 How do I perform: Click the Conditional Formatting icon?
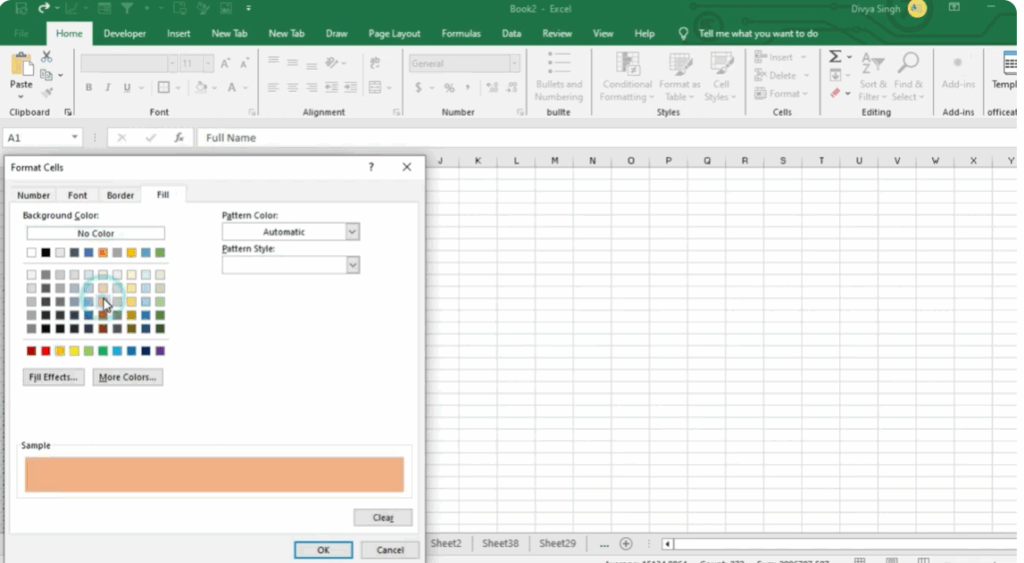point(627,64)
